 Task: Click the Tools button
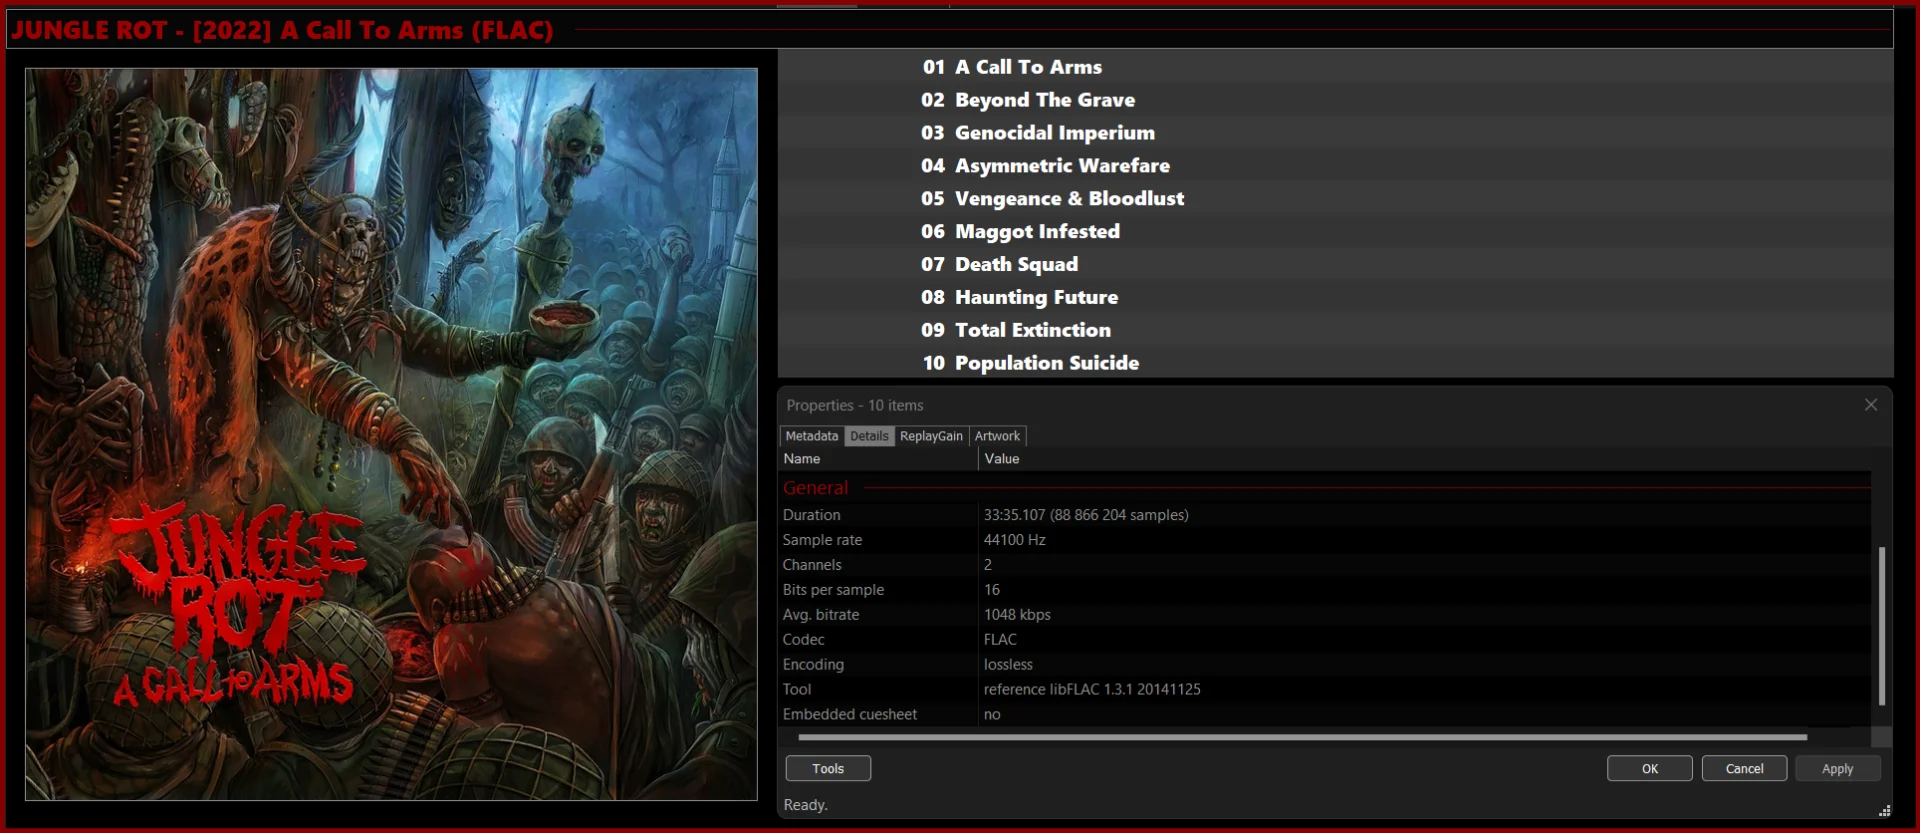click(828, 768)
